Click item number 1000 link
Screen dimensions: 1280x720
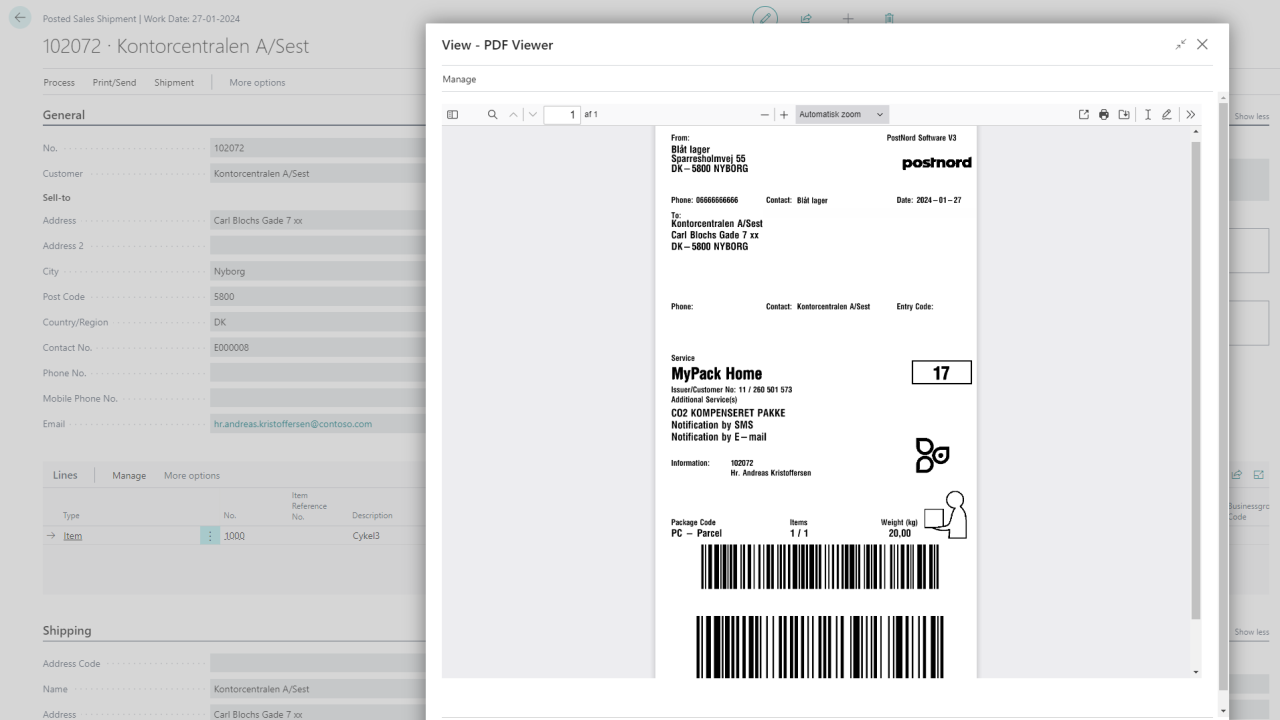pyautogui.click(x=234, y=536)
